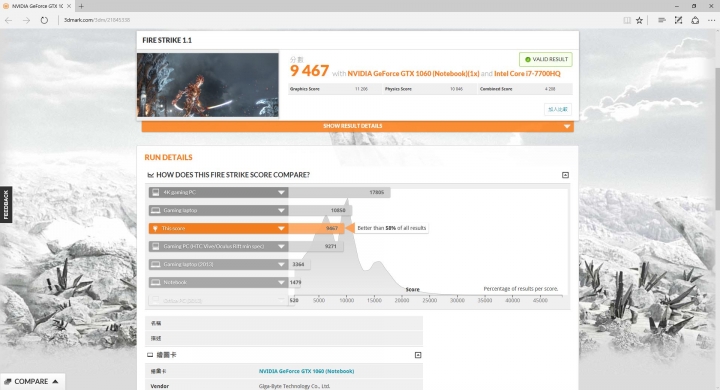Click the Combined Score label
The width and height of the screenshot is (720, 390).
496,89
